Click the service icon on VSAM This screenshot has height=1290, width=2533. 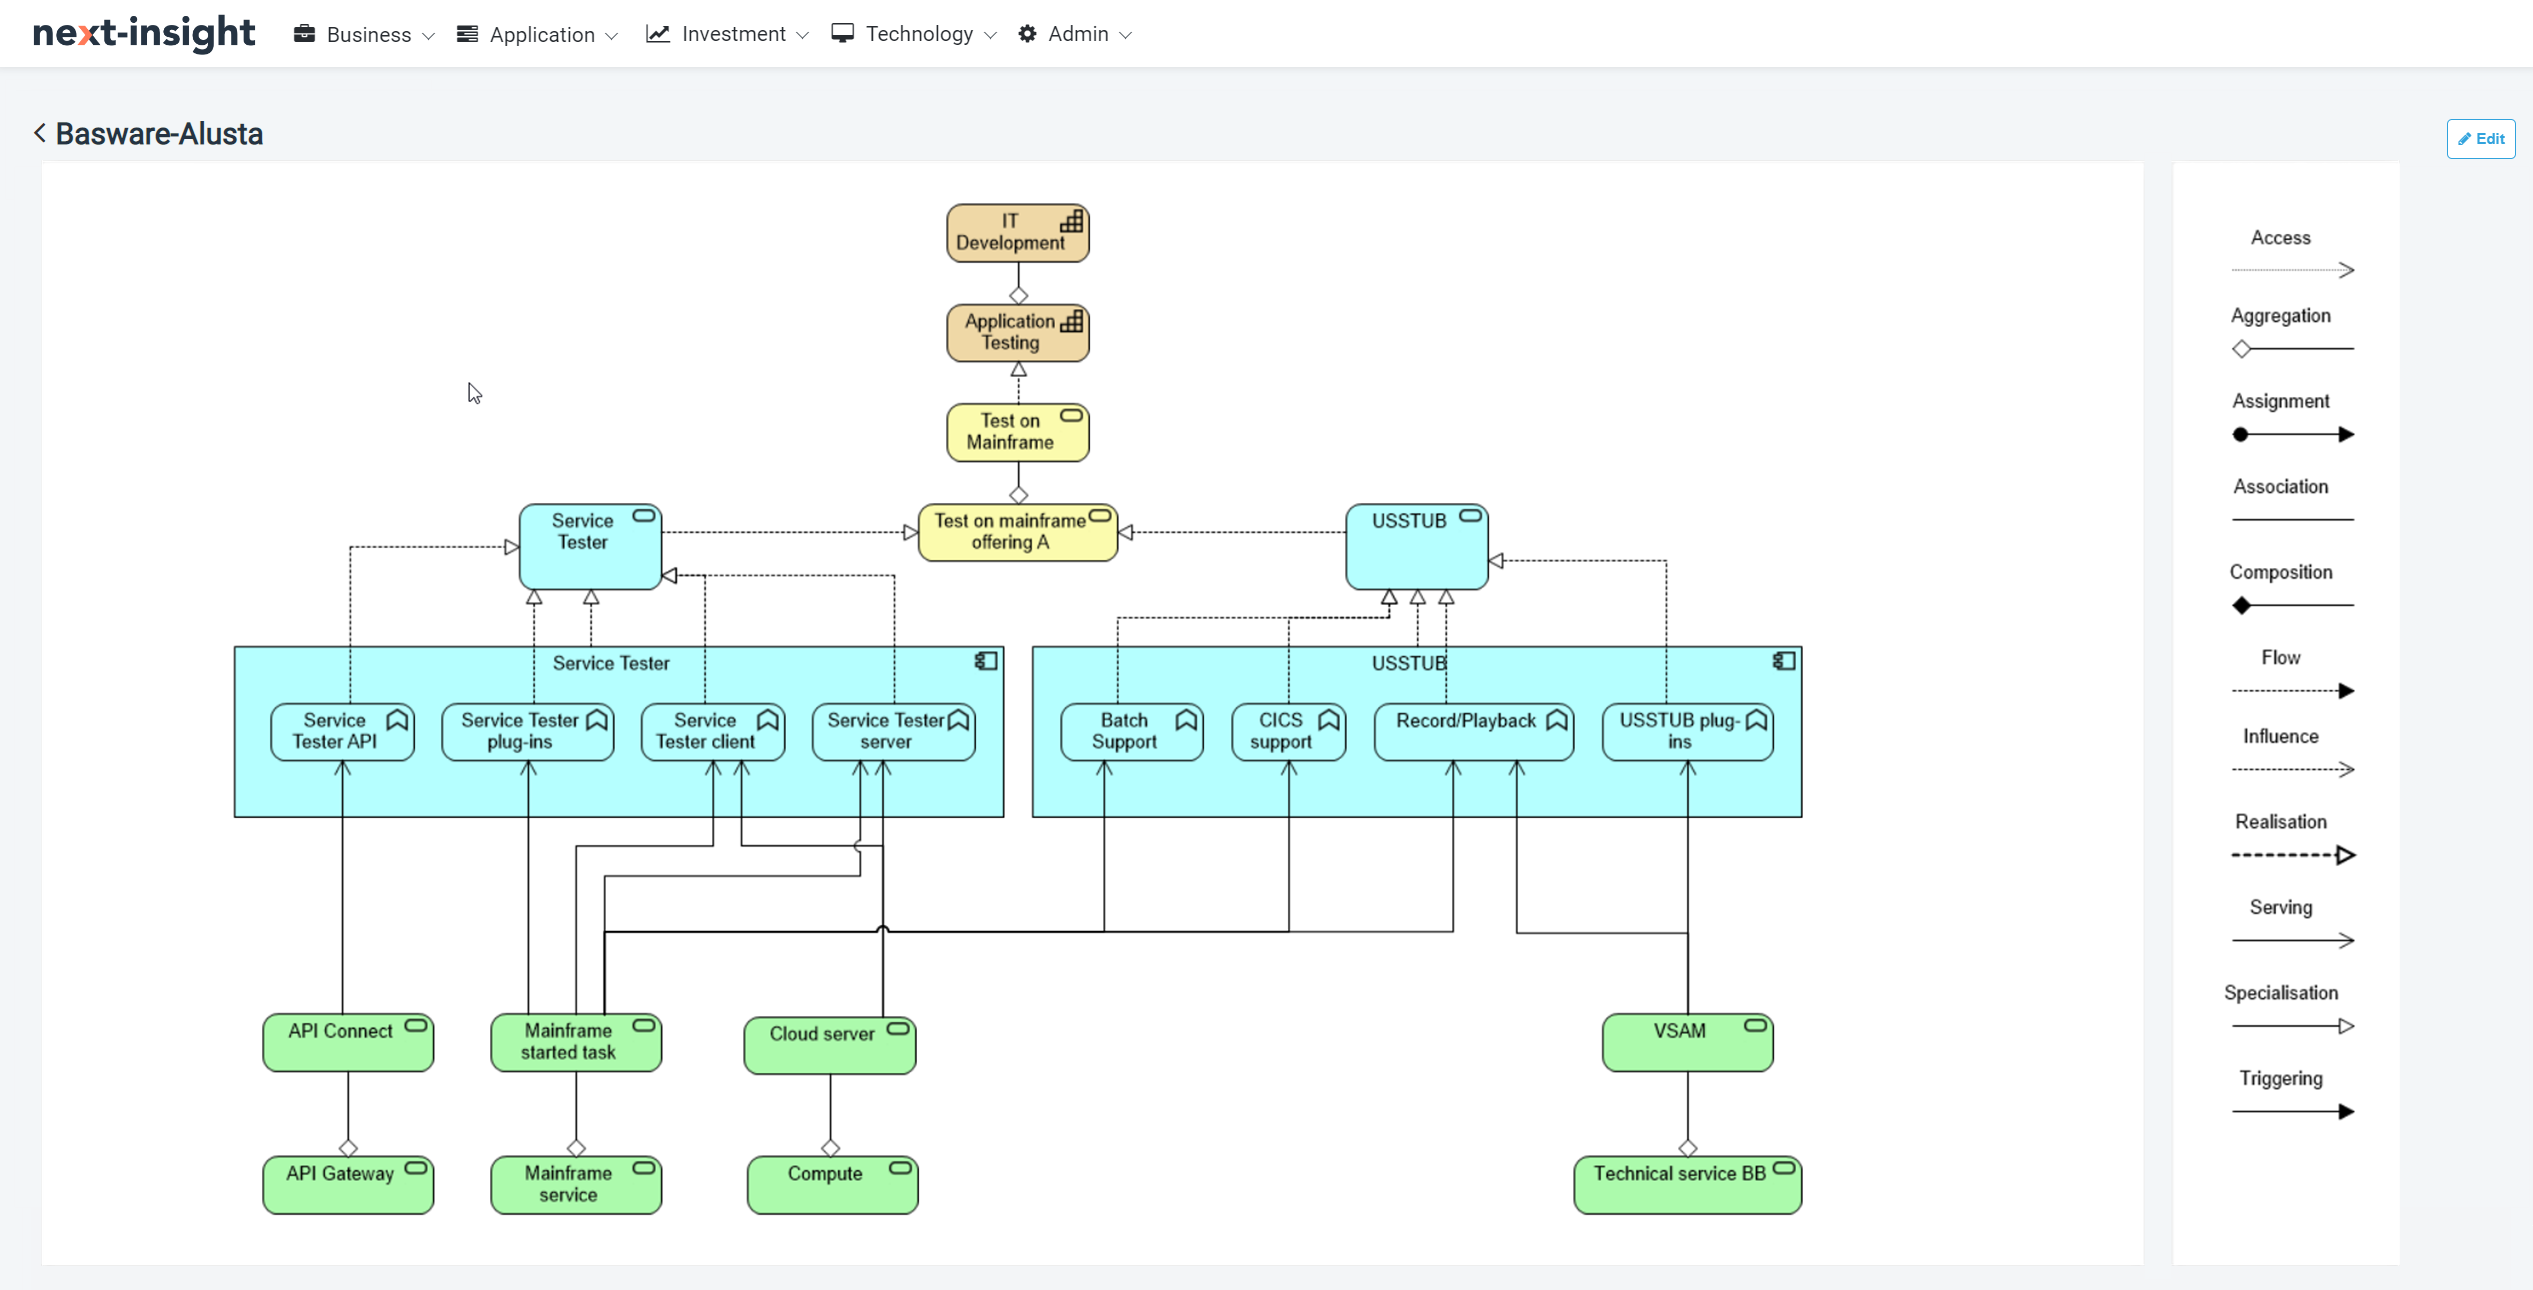click(1755, 1026)
